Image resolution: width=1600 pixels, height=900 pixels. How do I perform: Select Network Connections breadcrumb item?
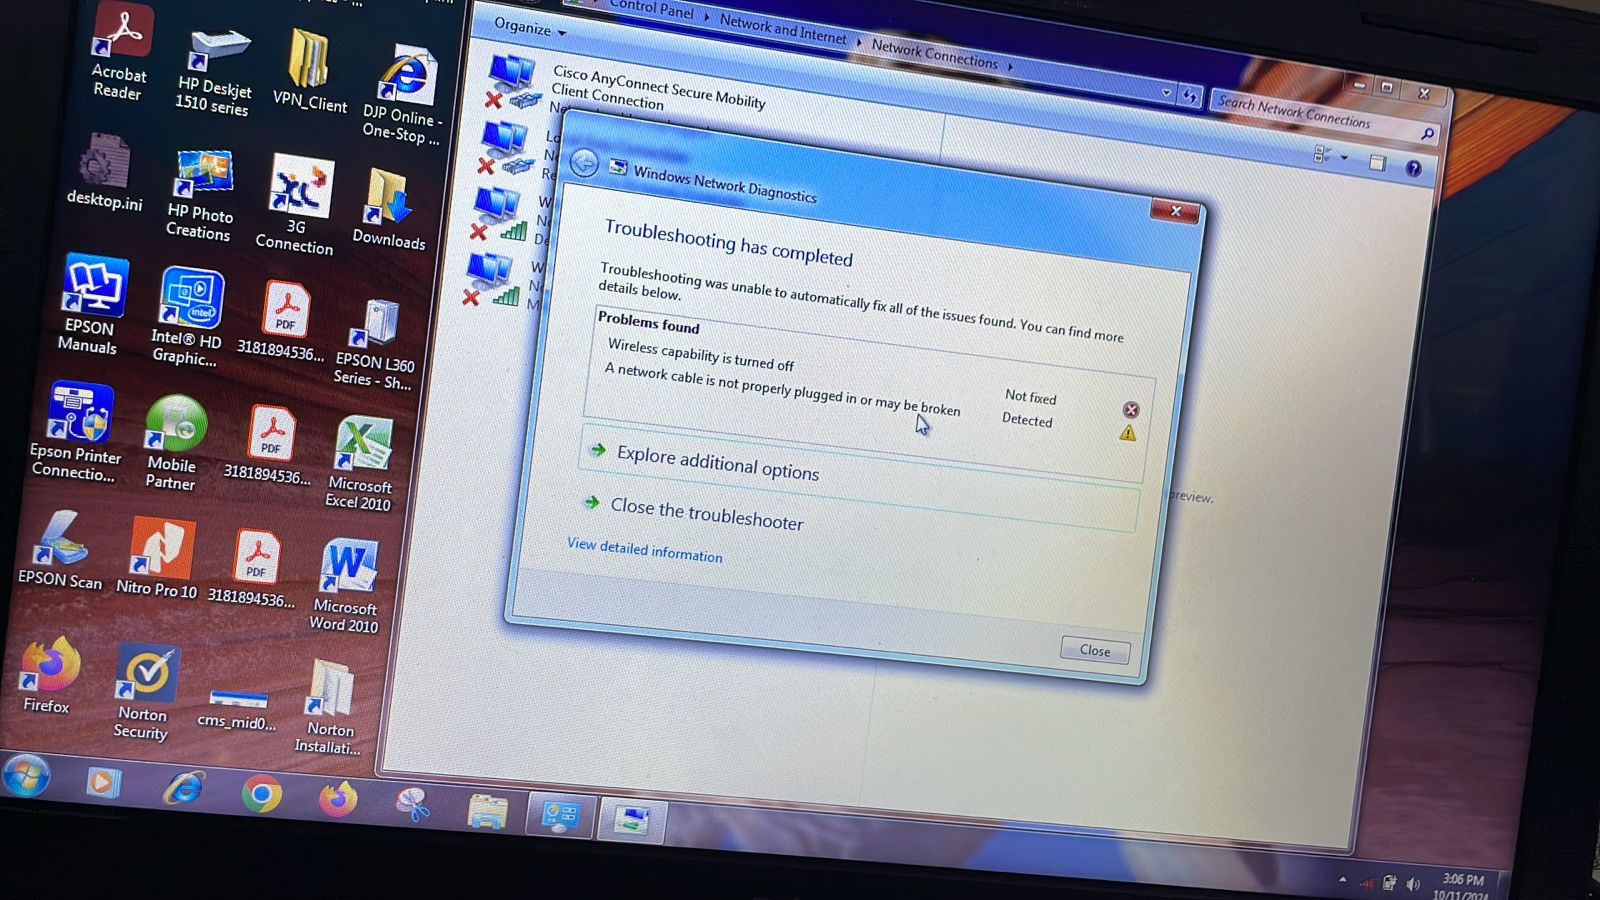click(x=933, y=53)
